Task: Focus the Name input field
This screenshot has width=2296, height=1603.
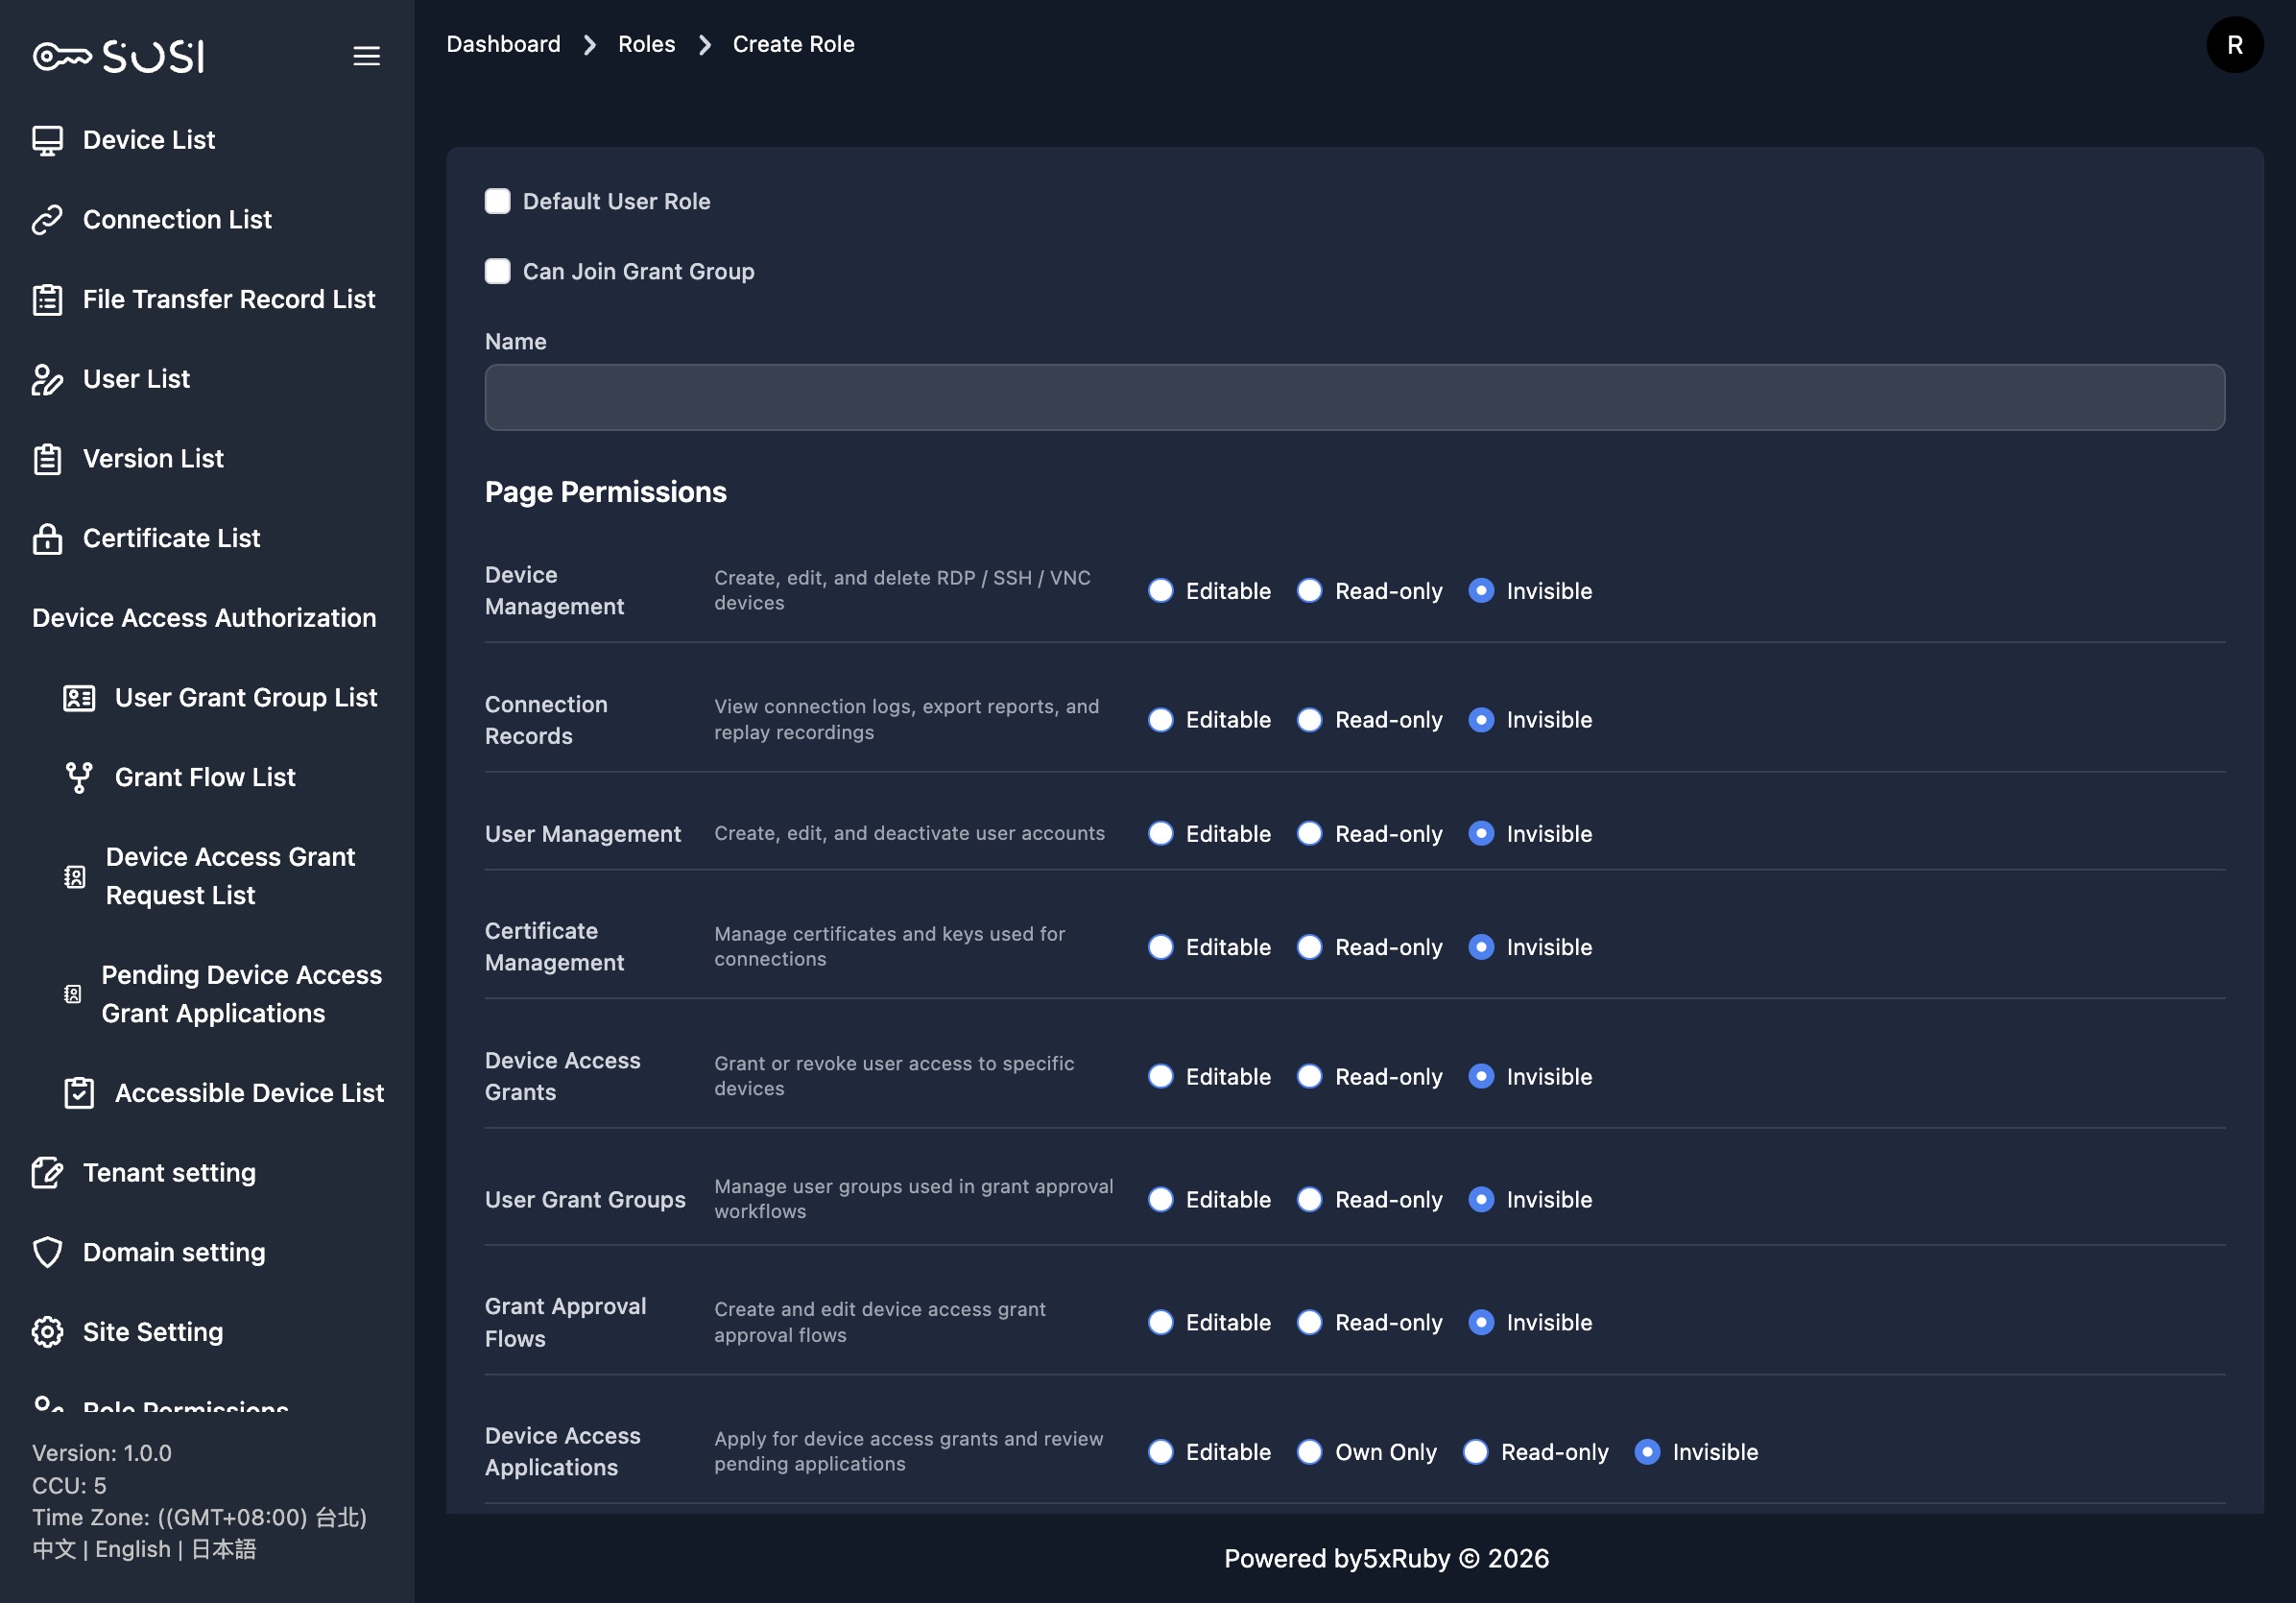Action: pyautogui.click(x=1354, y=398)
